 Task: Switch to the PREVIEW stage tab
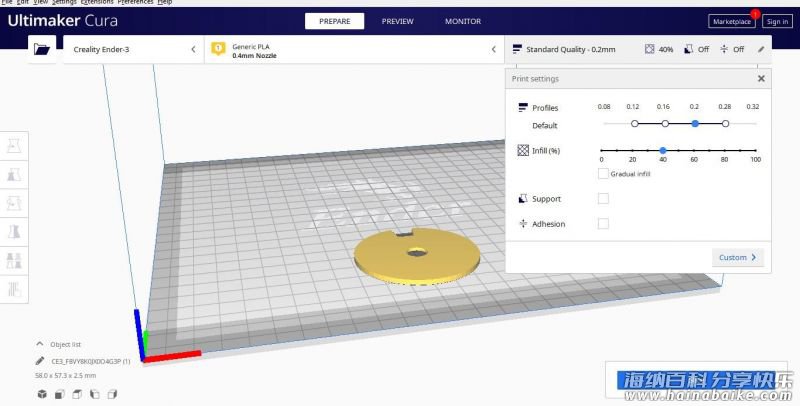397,21
